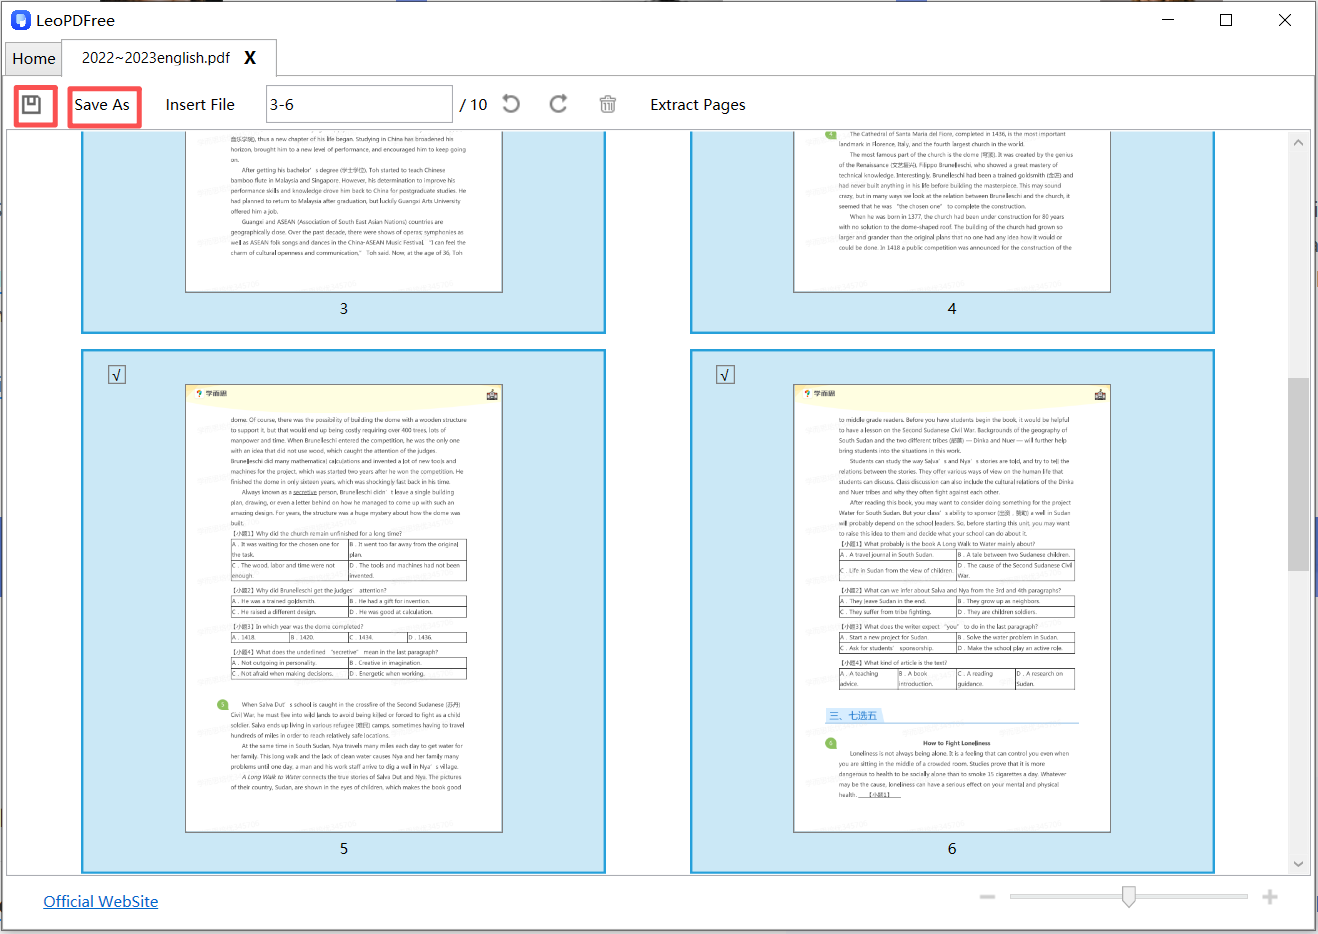
Task: Switch to the Home tab
Action: (x=33, y=58)
